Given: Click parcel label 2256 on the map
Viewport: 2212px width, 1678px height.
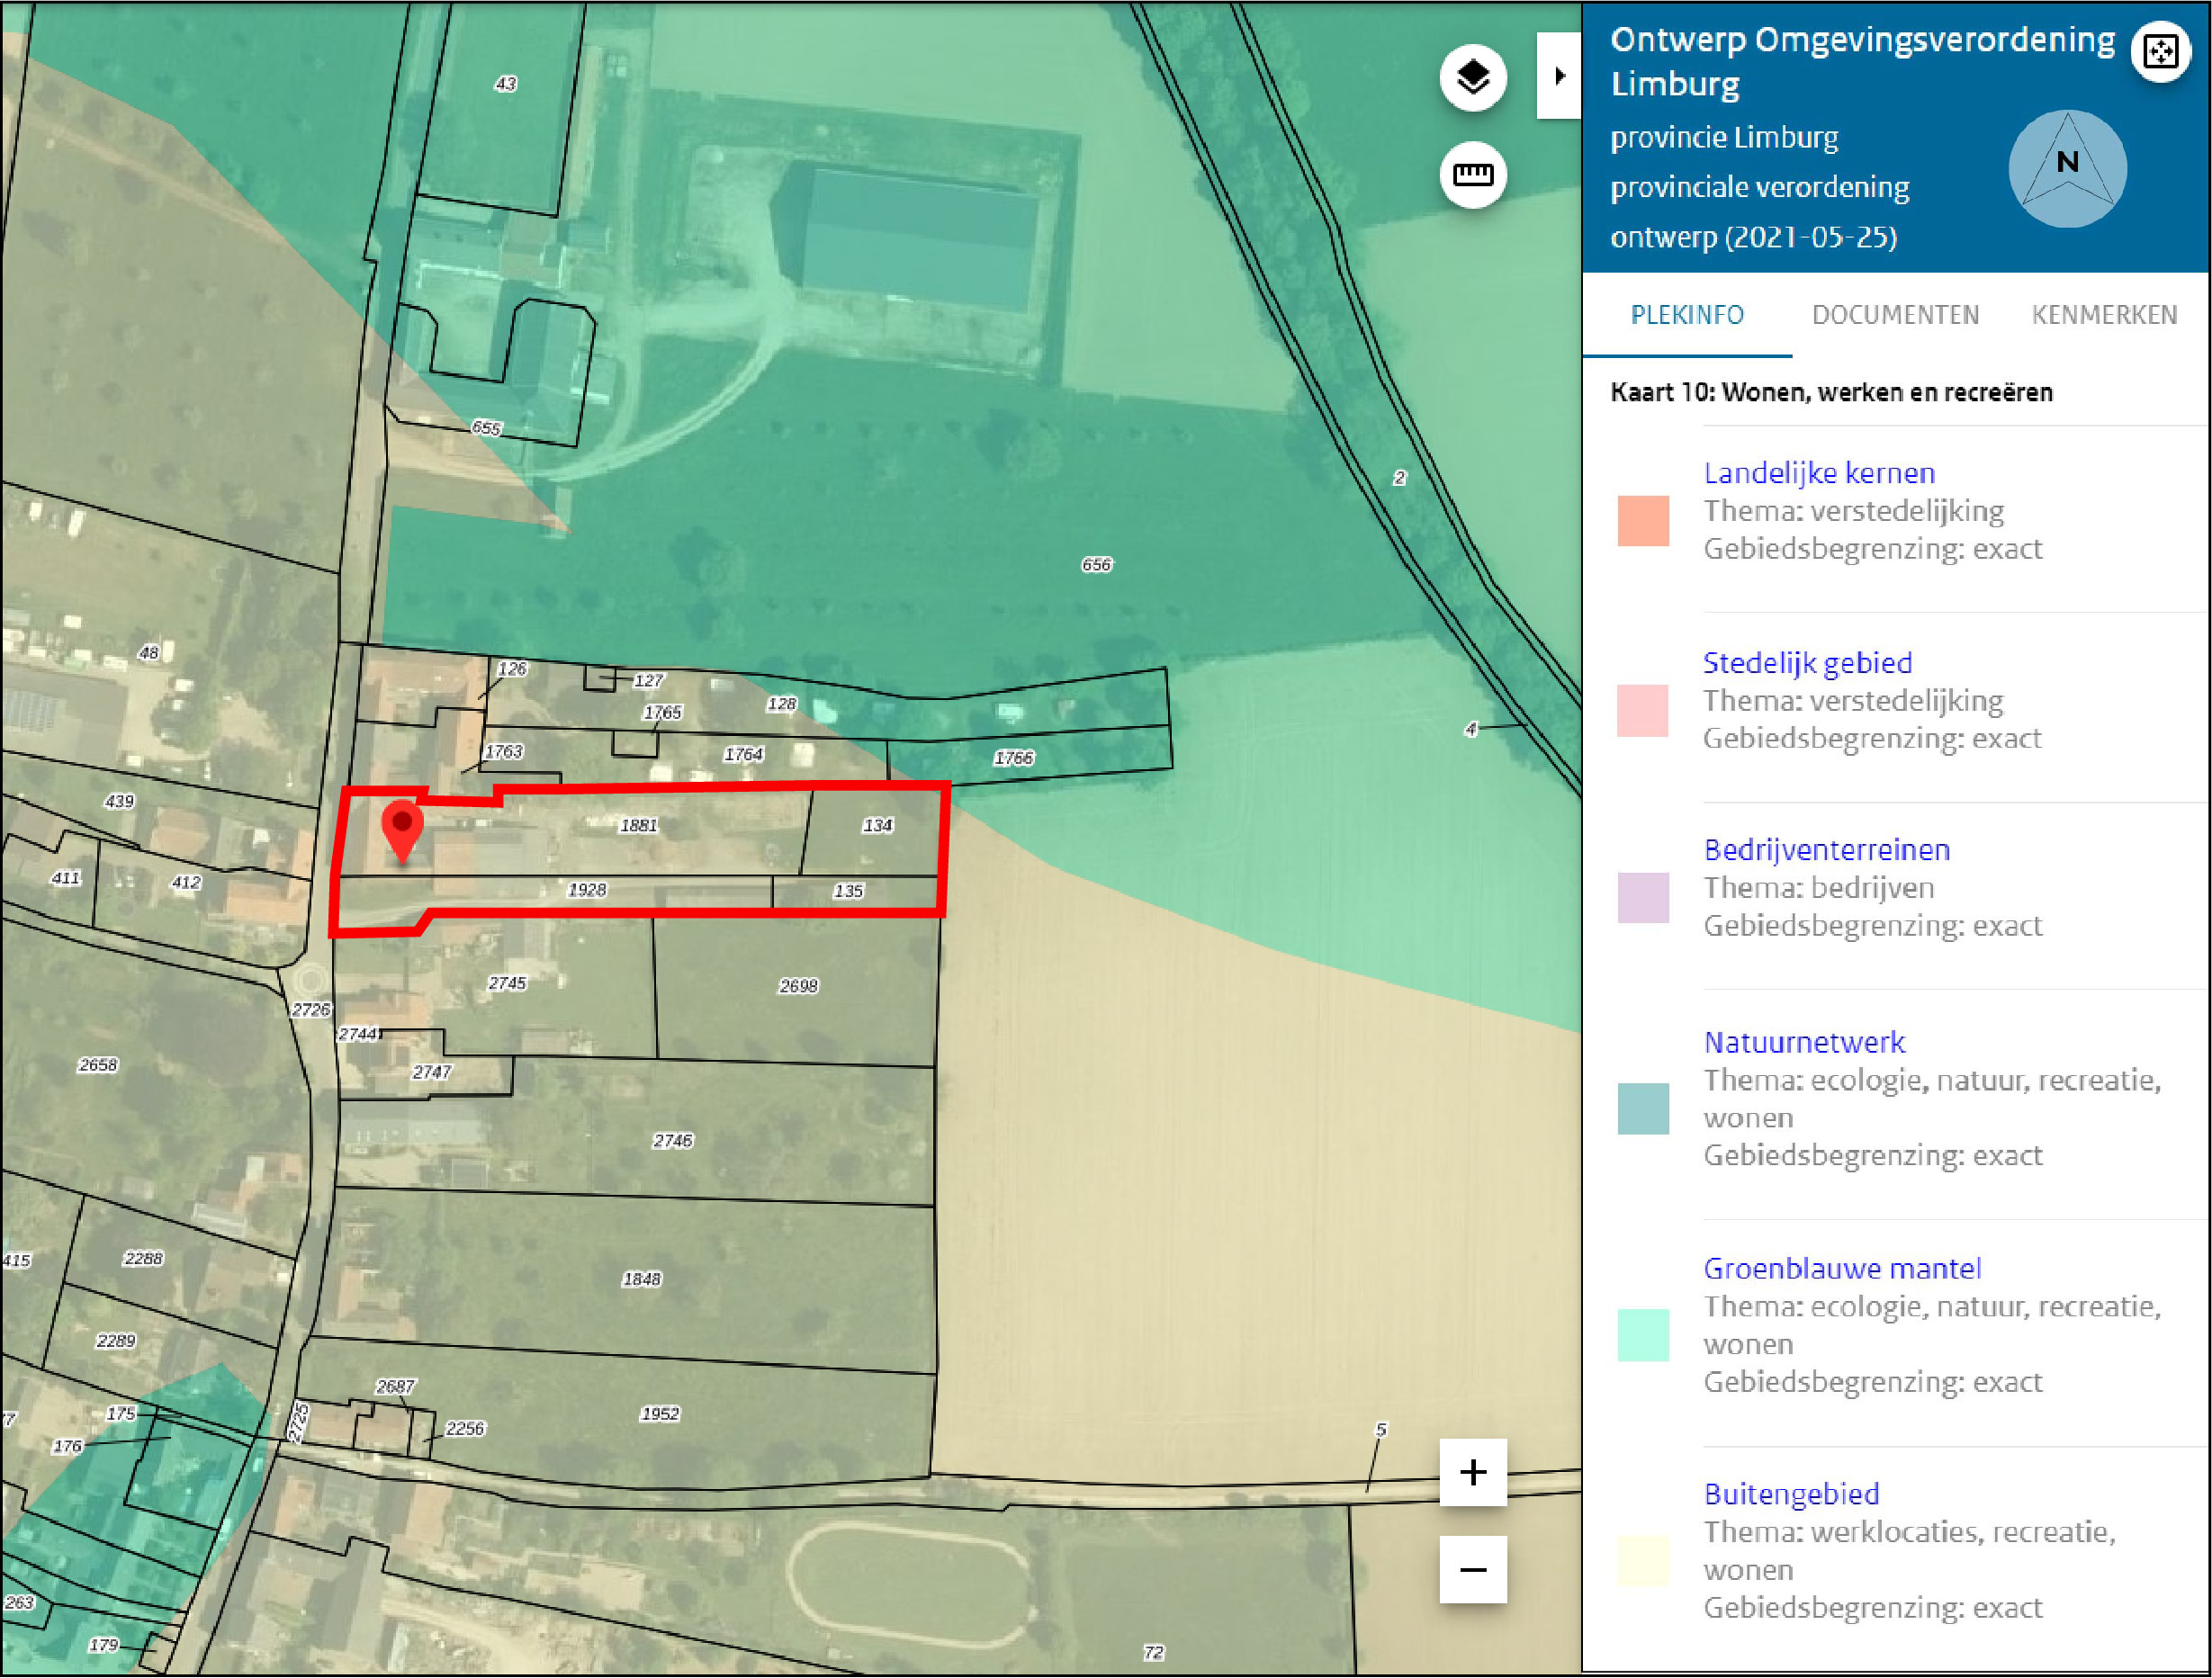Looking at the screenshot, I should (x=464, y=1428).
